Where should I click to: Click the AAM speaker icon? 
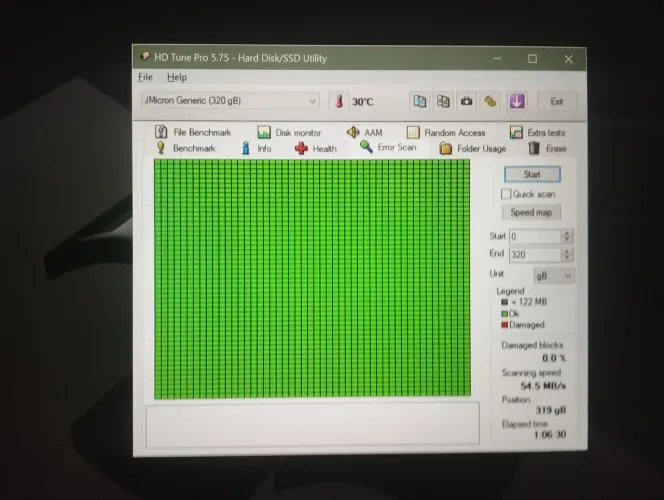click(x=353, y=133)
